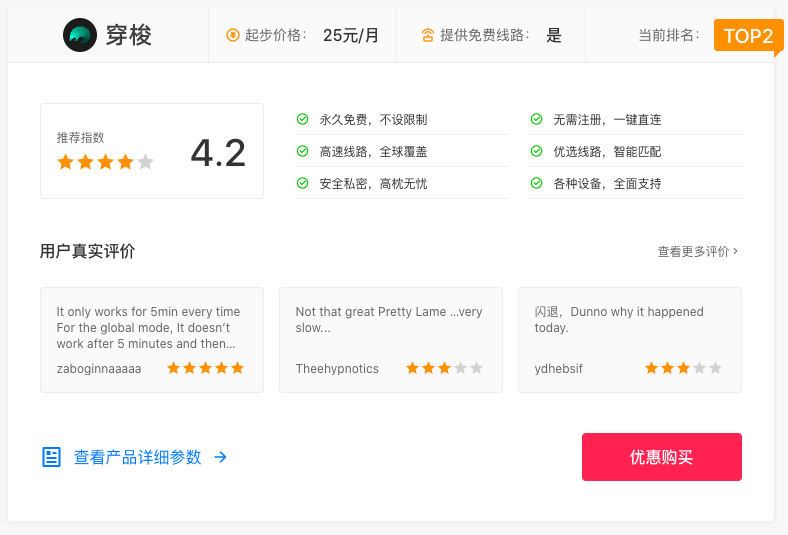This screenshot has width=788, height=535.
Task: Click the 当前排名 label
Action: pos(669,35)
